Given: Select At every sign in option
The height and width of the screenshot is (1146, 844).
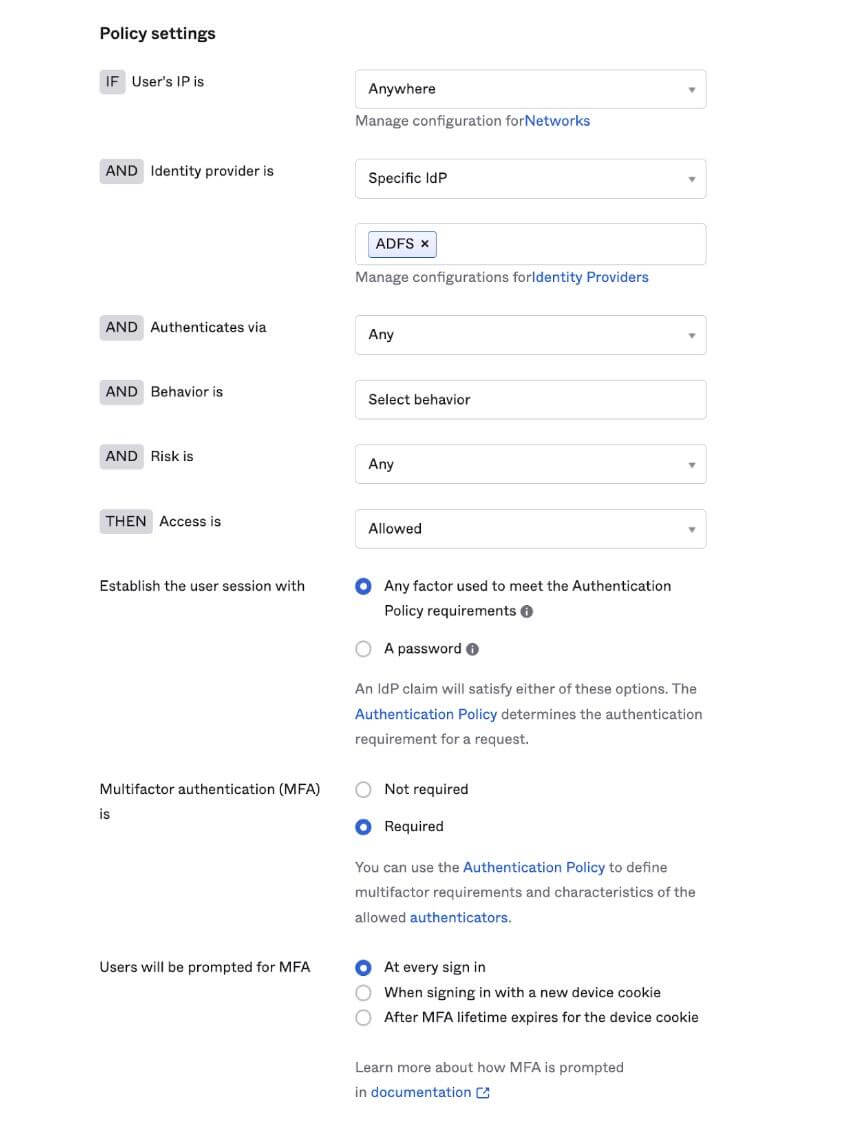Looking at the screenshot, I should (x=364, y=967).
